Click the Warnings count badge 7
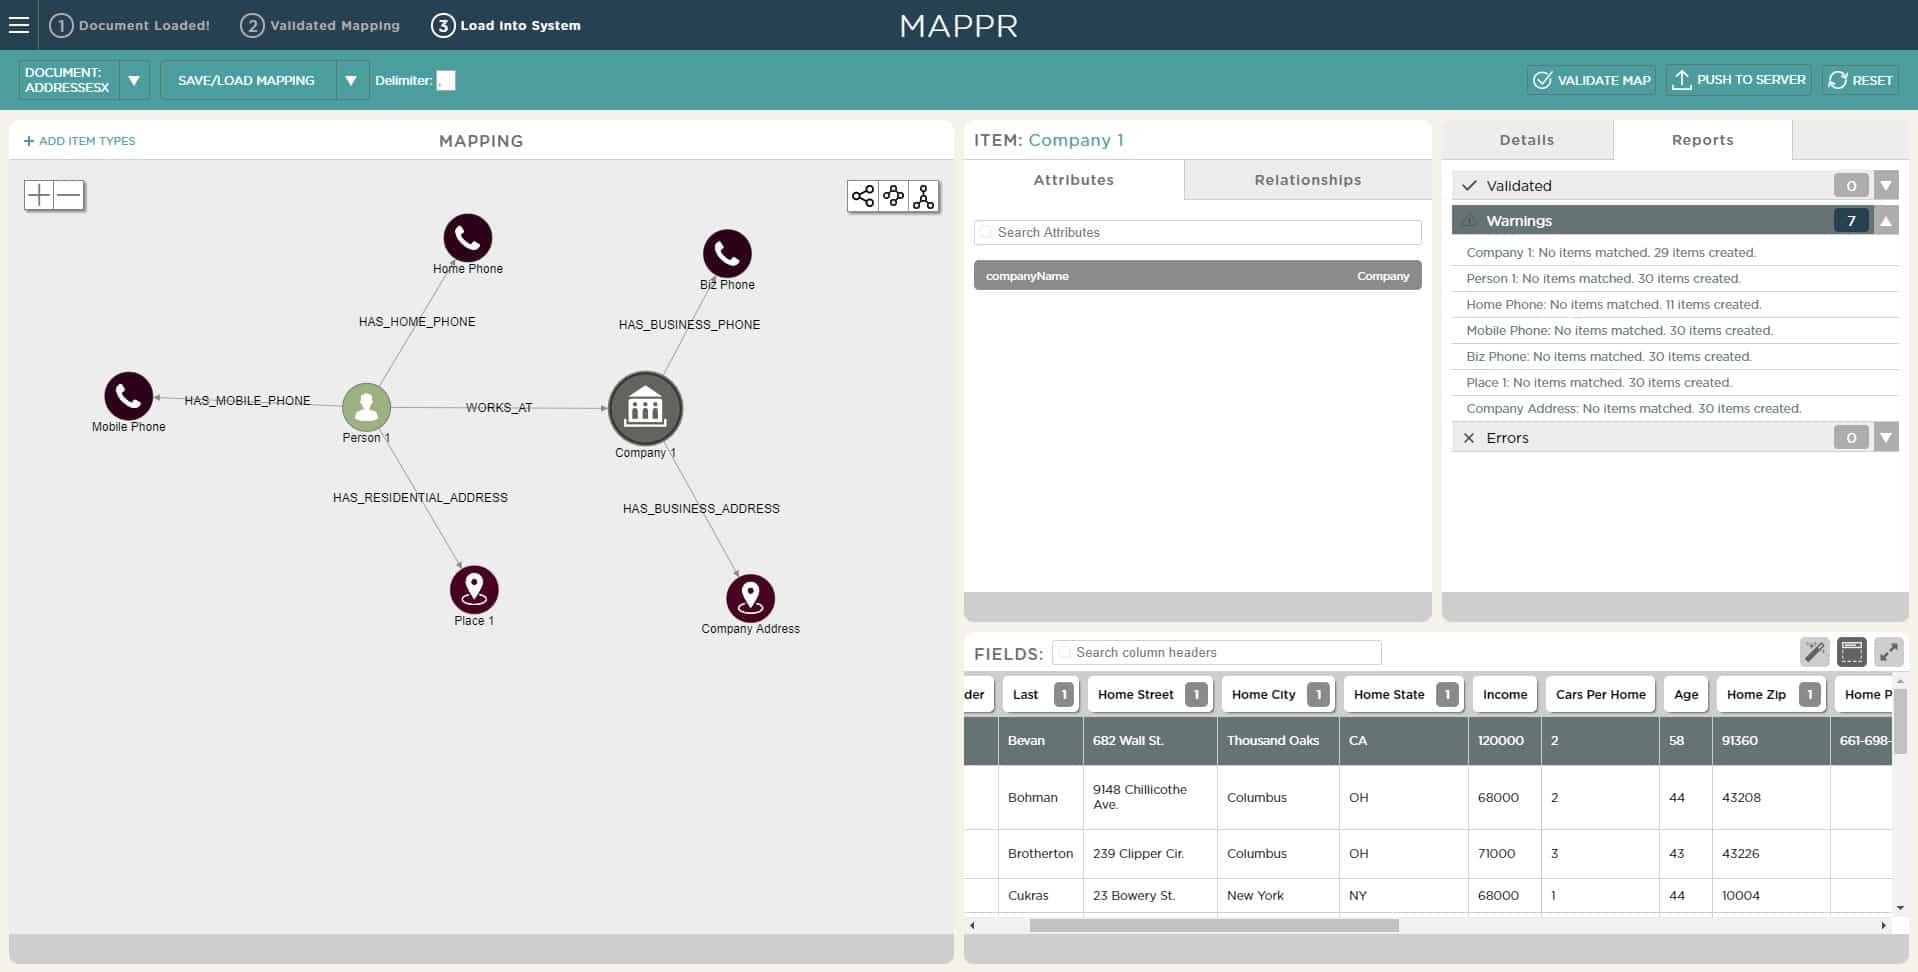Viewport: 1918px width, 972px height. pyautogui.click(x=1851, y=220)
